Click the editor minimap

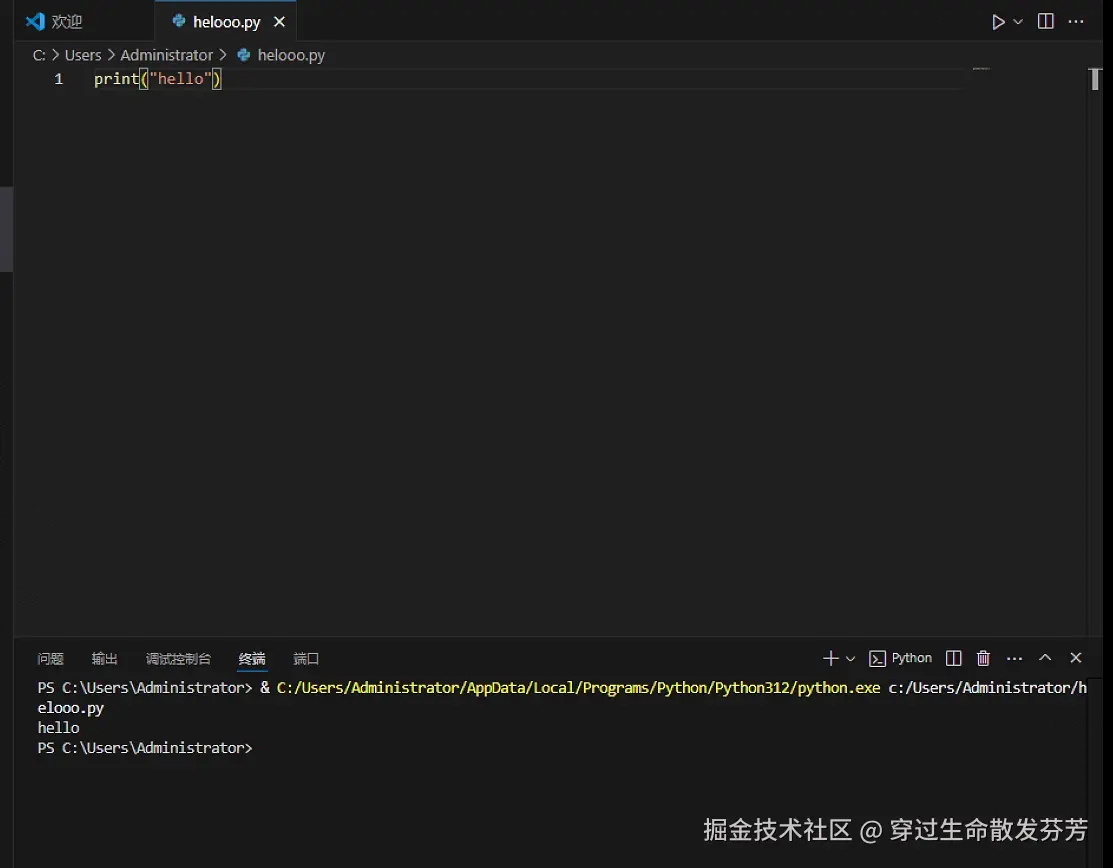coord(981,69)
